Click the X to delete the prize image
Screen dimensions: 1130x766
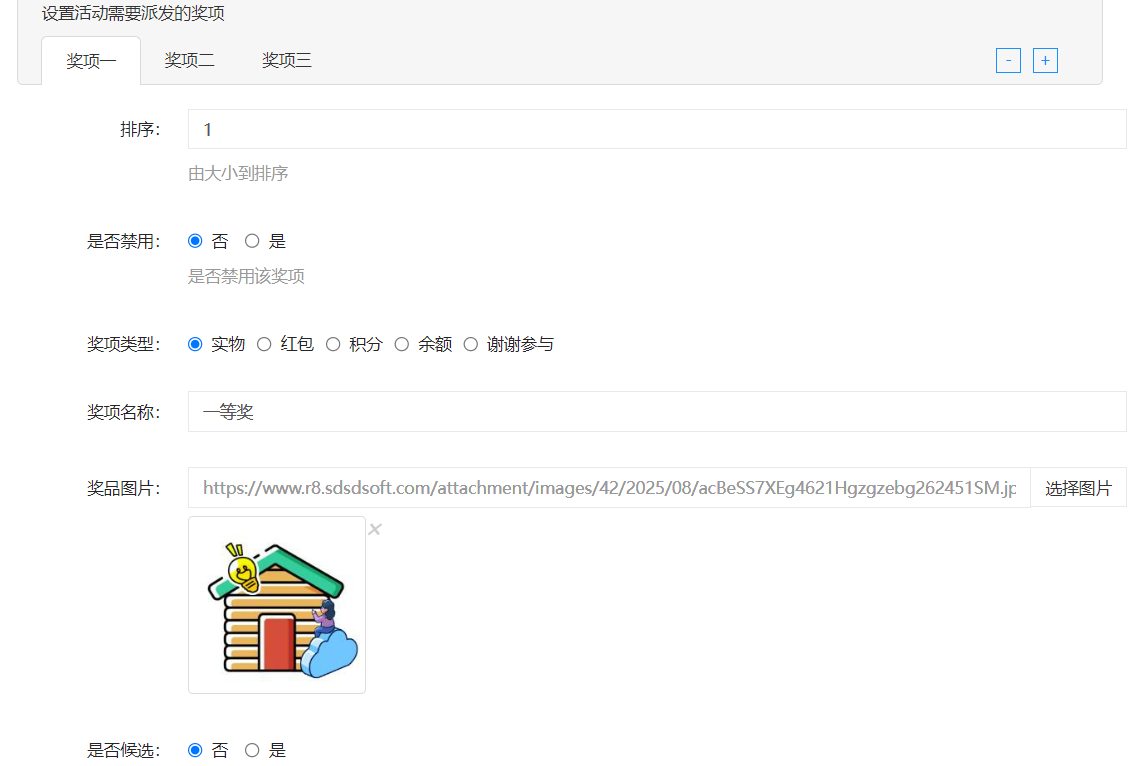point(375,529)
